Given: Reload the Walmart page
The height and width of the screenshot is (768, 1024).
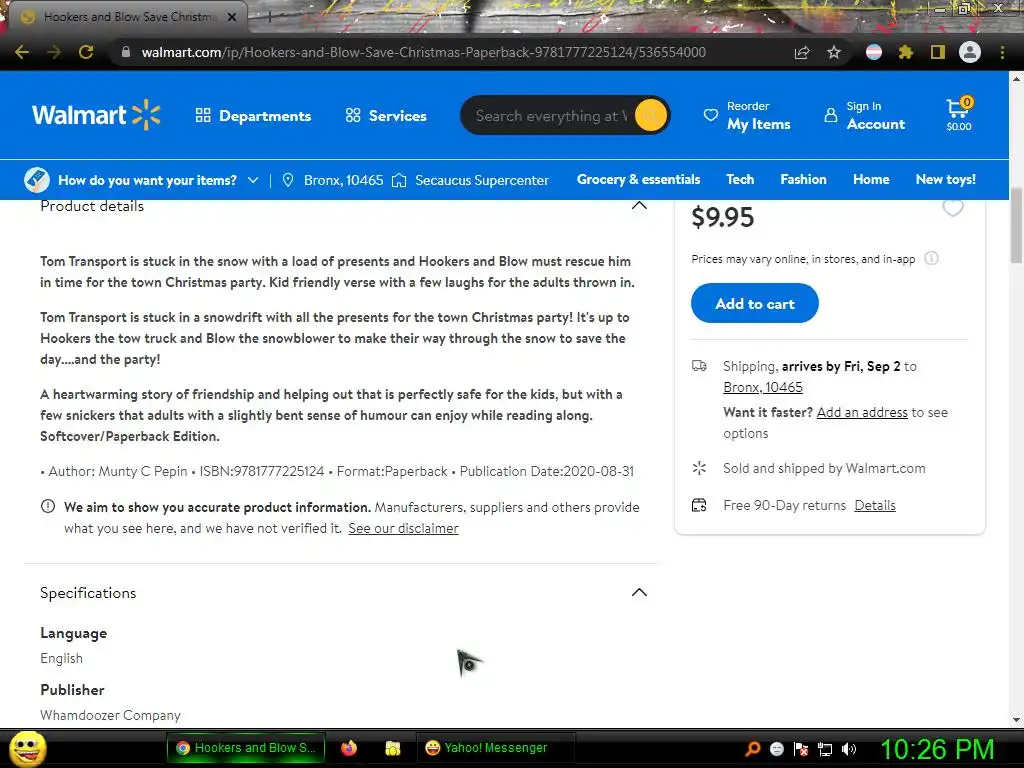Looking at the screenshot, I should click(x=86, y=52).
